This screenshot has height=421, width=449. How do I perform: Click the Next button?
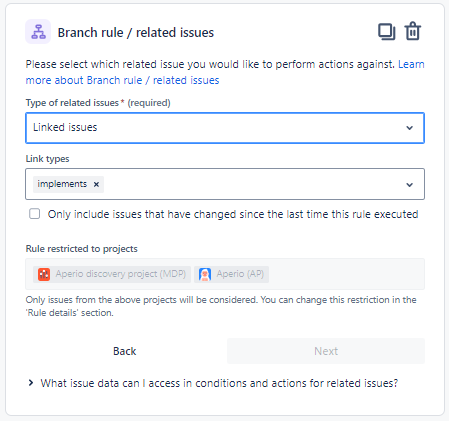326,351
